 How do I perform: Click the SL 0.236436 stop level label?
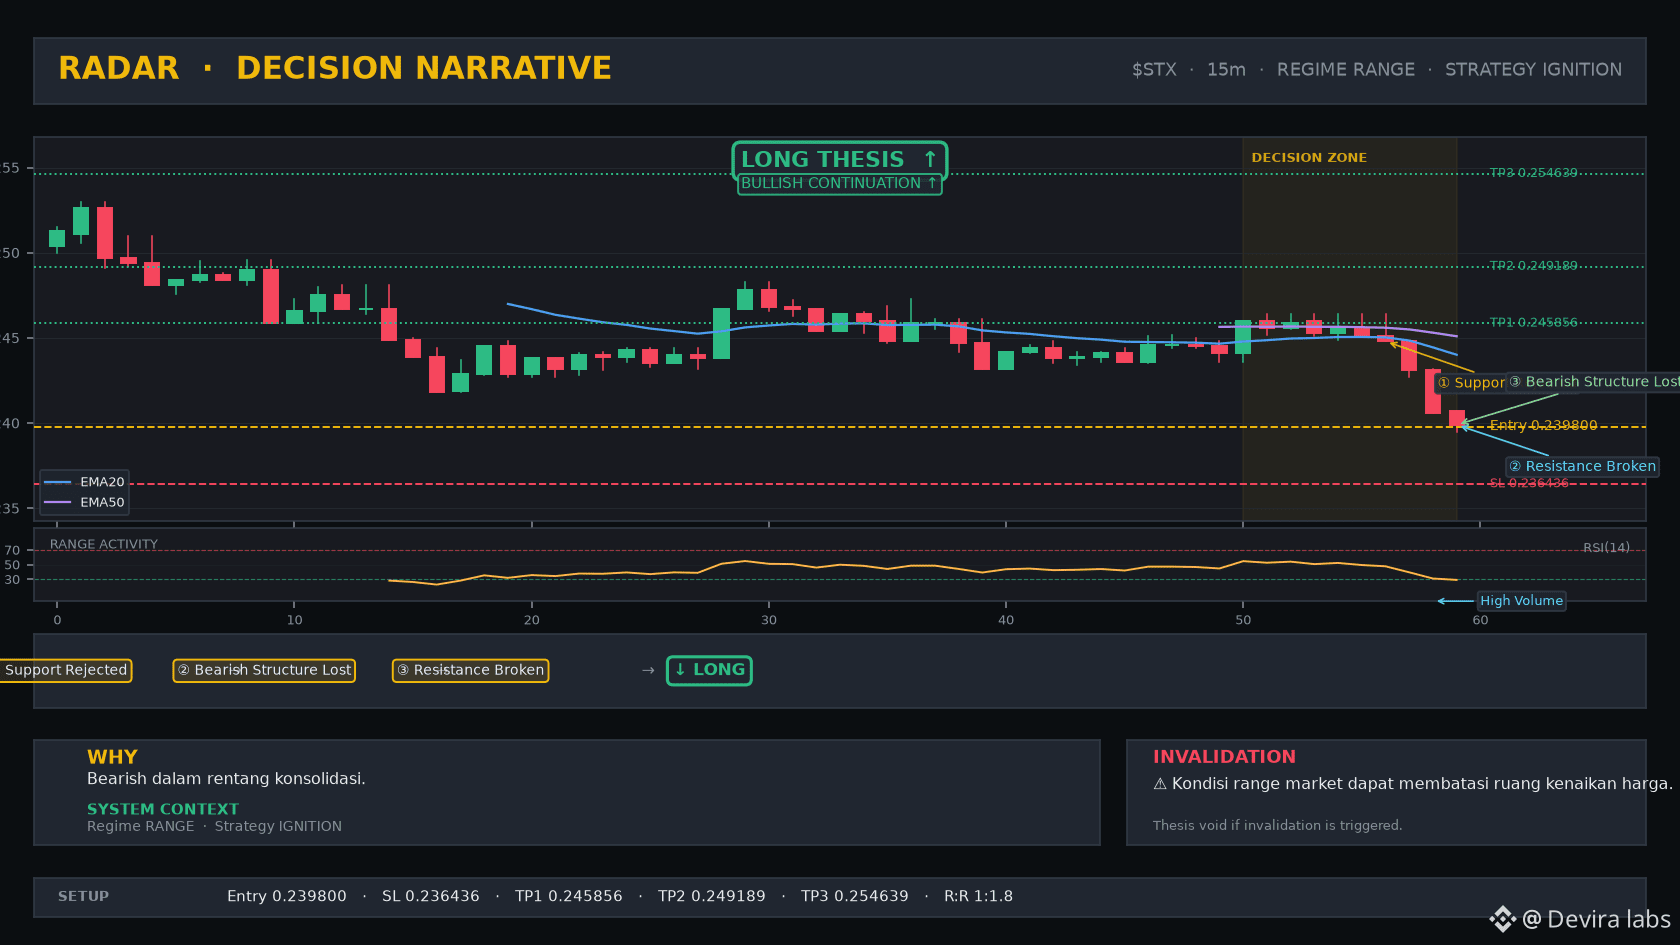[1529, 483]
